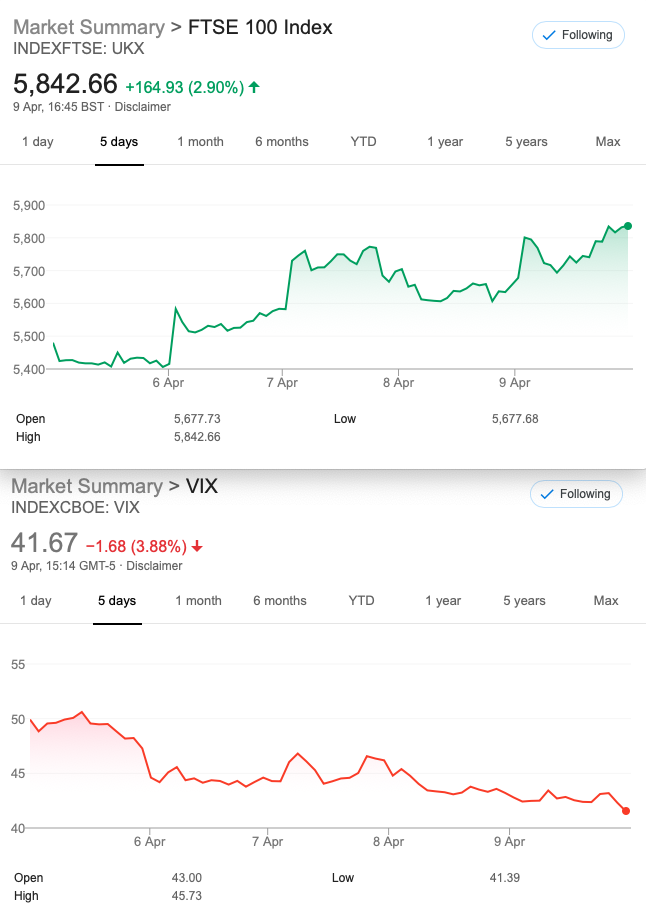646x903 pixels.
Task: Open the FTSE 100 Disclaimer link
Action: pyautogui.click(x=143, y=107)
